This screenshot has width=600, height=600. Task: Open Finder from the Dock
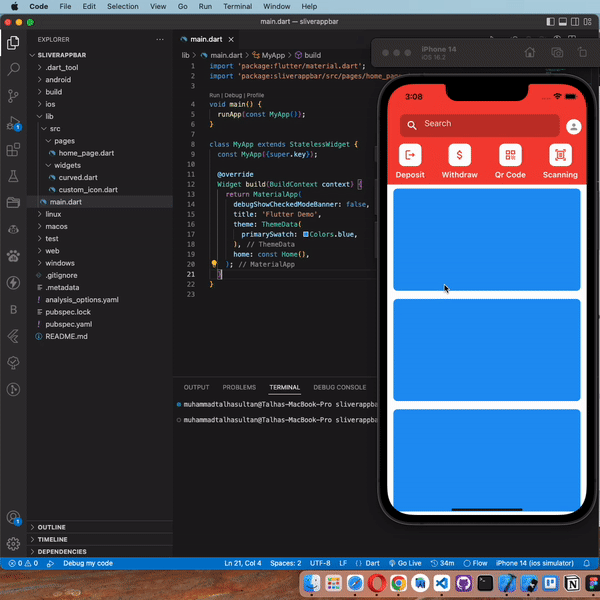pyautogui.click(x=312, y=583)
